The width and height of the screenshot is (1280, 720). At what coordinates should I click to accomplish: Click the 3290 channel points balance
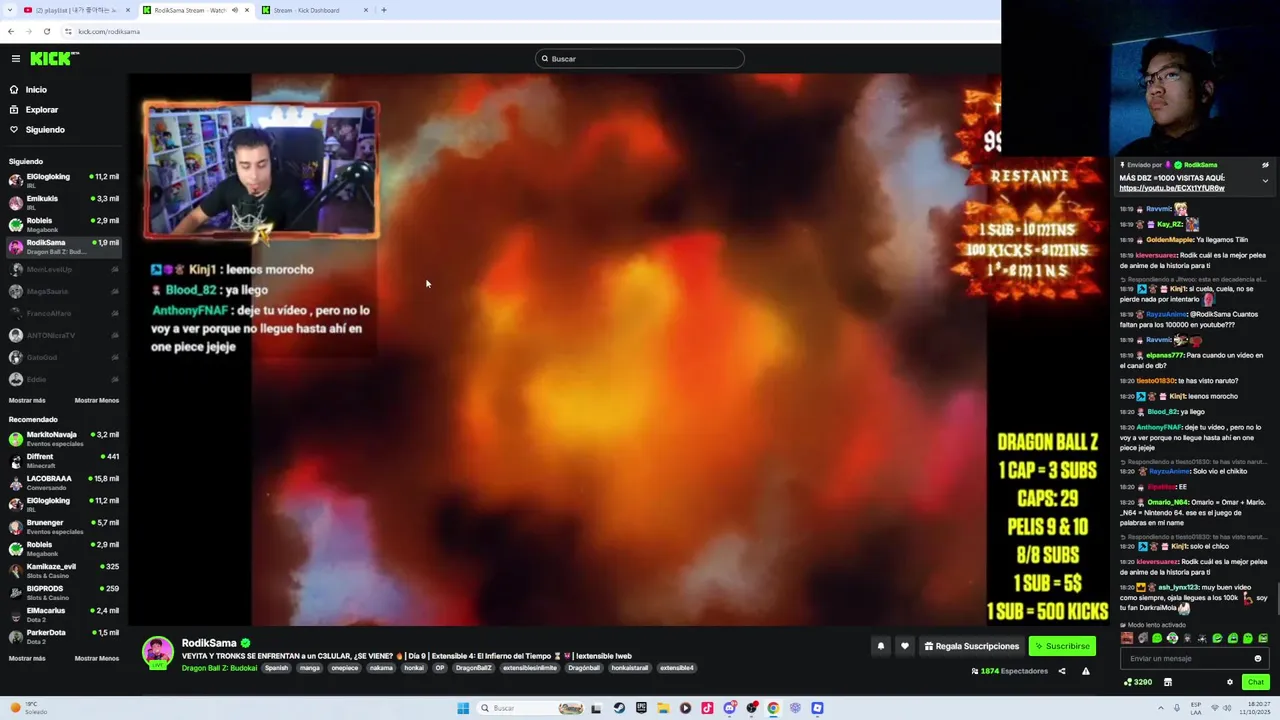[1138, 682]
